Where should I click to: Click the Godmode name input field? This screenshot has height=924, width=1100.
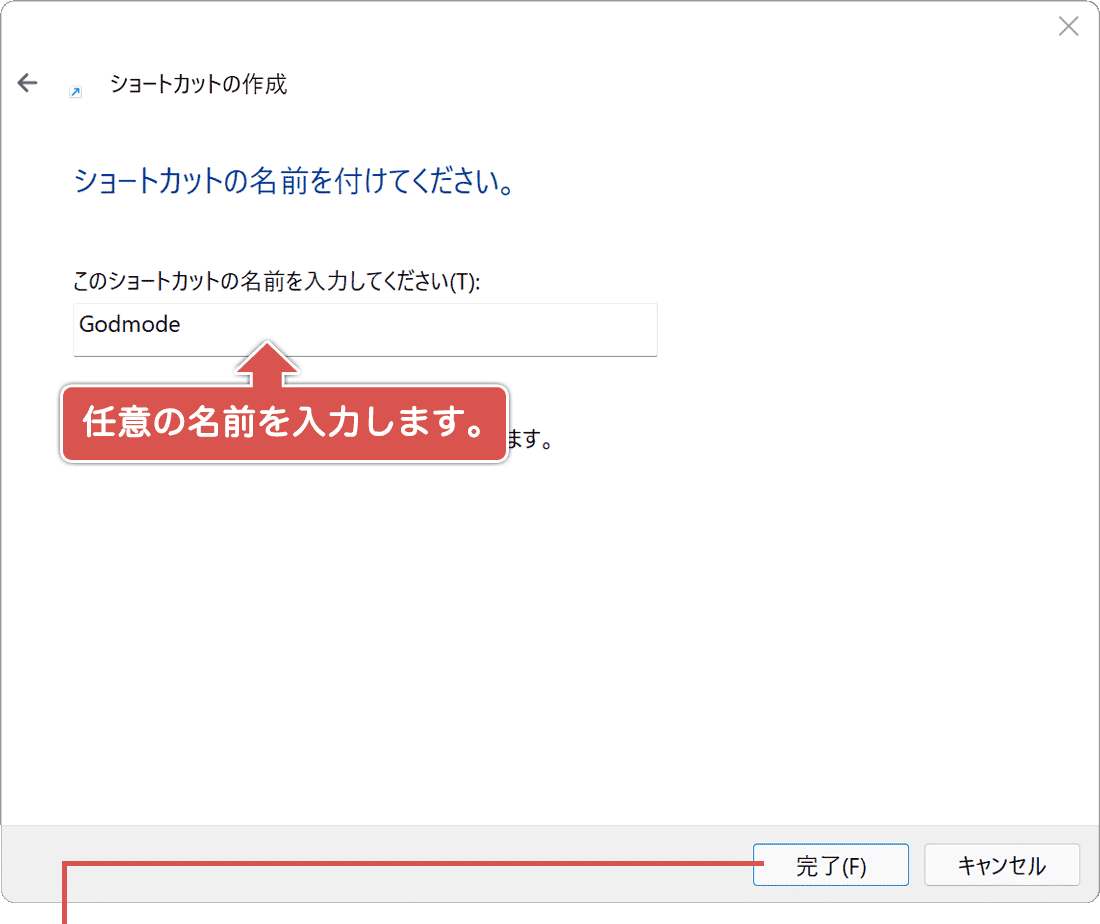pos(365,329)
